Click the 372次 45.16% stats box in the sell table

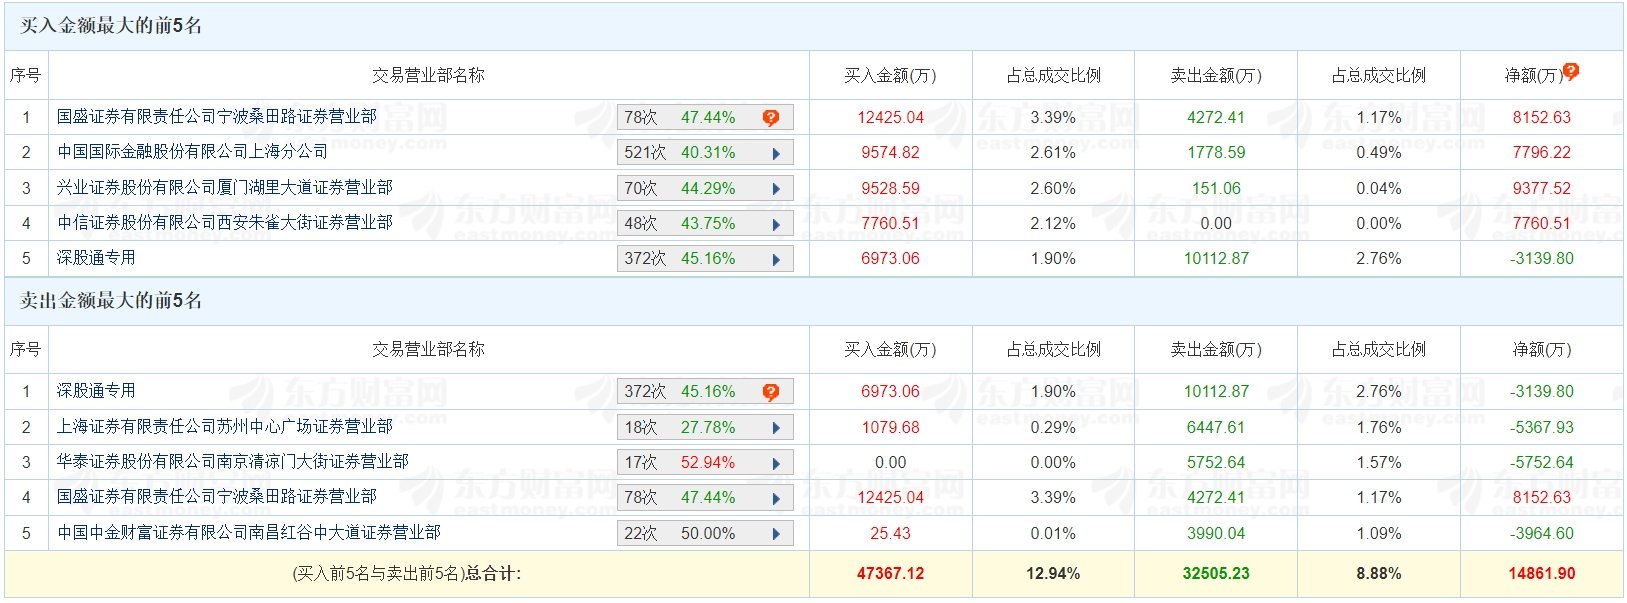(x=680, y=392)
